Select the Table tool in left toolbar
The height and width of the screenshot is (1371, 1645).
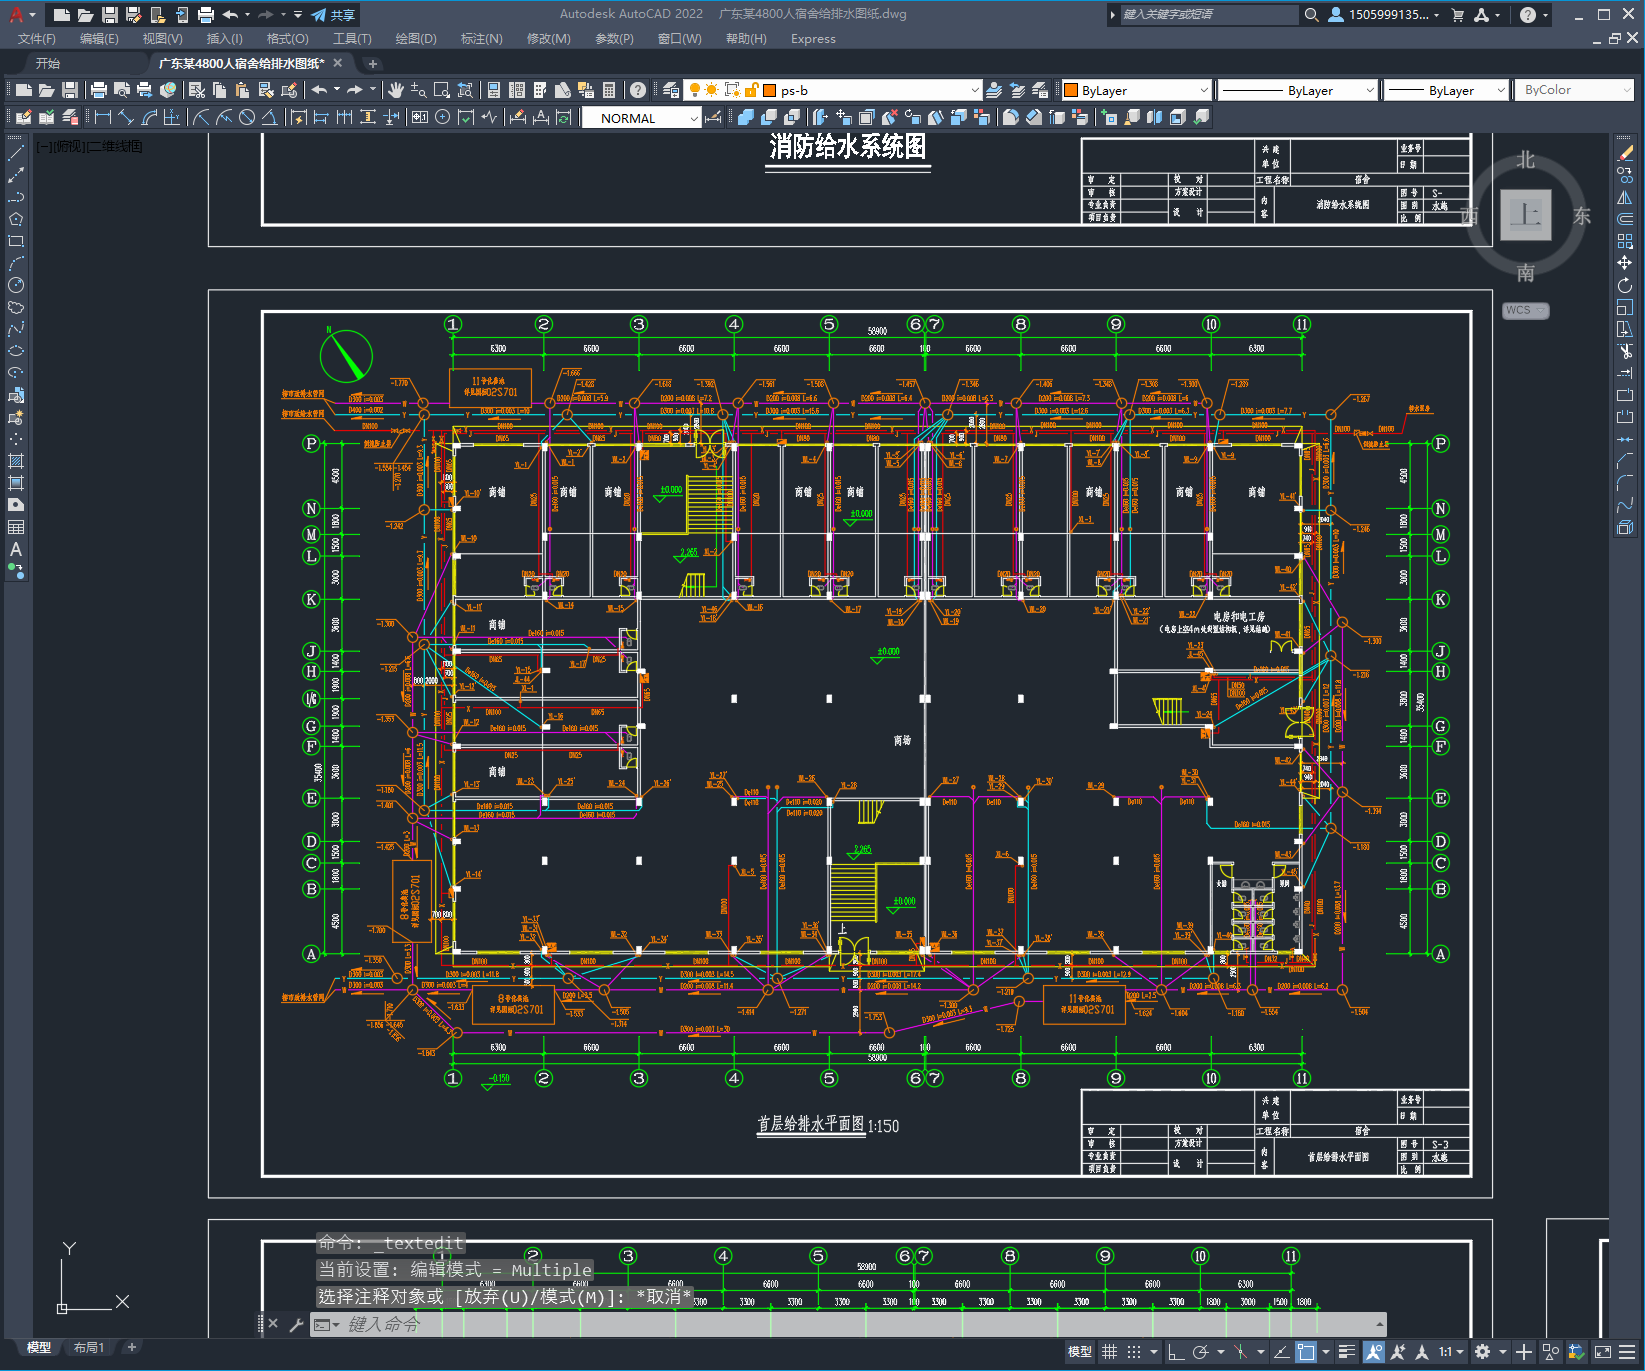16,527
